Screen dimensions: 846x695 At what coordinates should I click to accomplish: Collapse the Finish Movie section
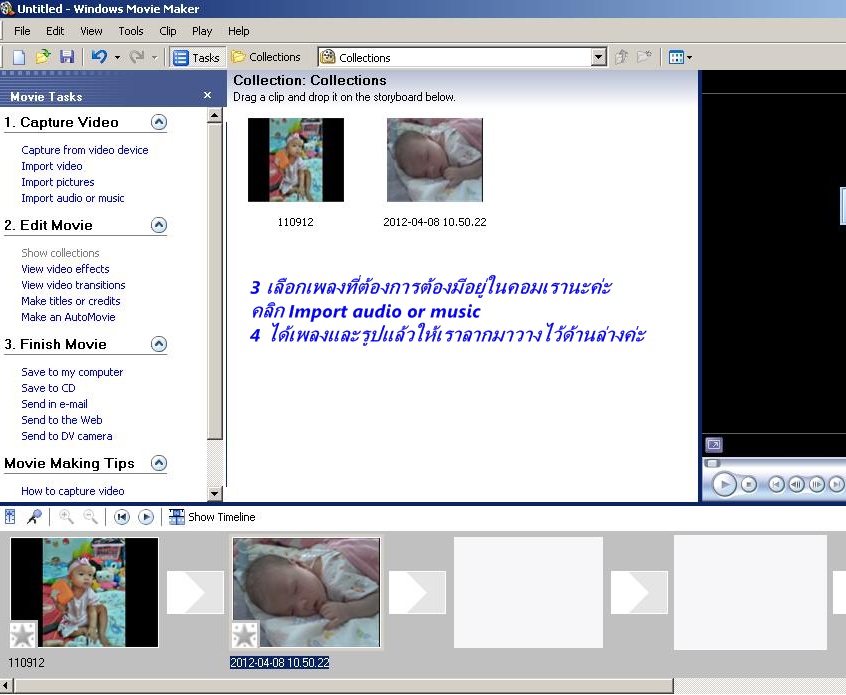tap(159, 344)
